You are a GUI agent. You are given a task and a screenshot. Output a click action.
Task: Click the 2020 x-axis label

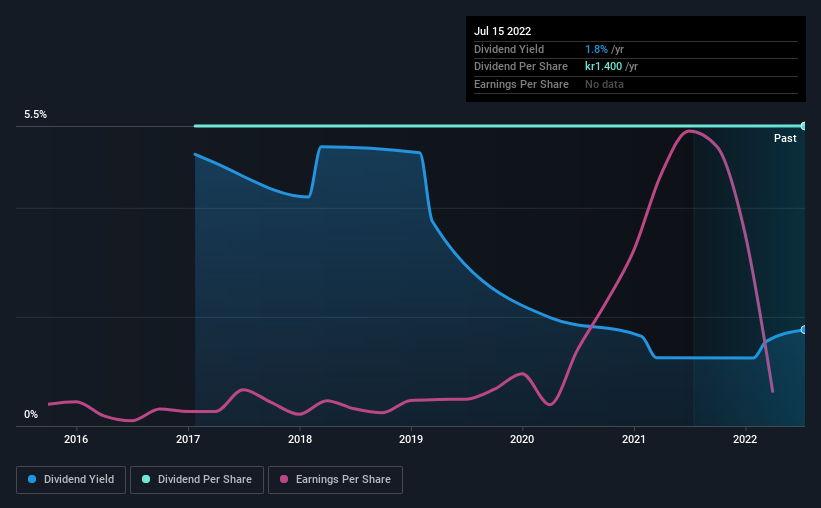point(522,439)
